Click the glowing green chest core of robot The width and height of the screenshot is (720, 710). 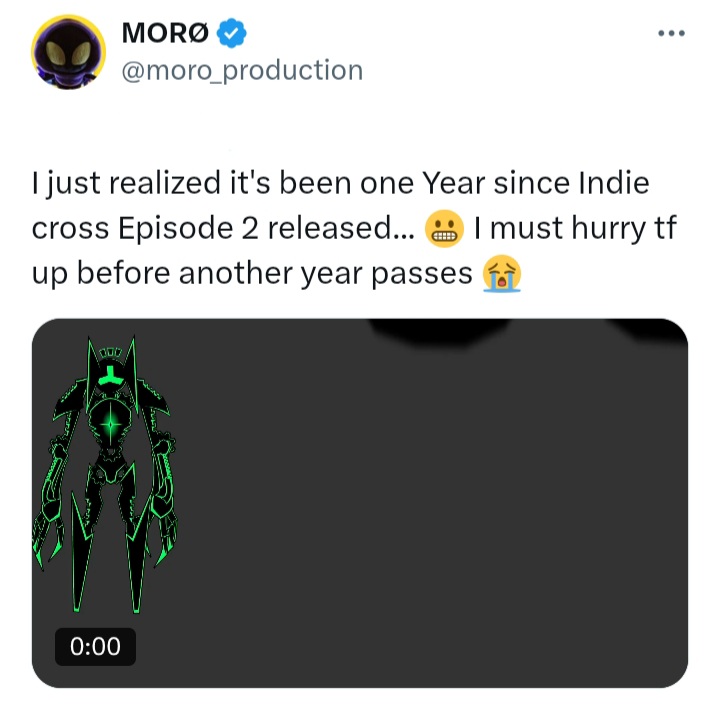click(x=110, y=423)
